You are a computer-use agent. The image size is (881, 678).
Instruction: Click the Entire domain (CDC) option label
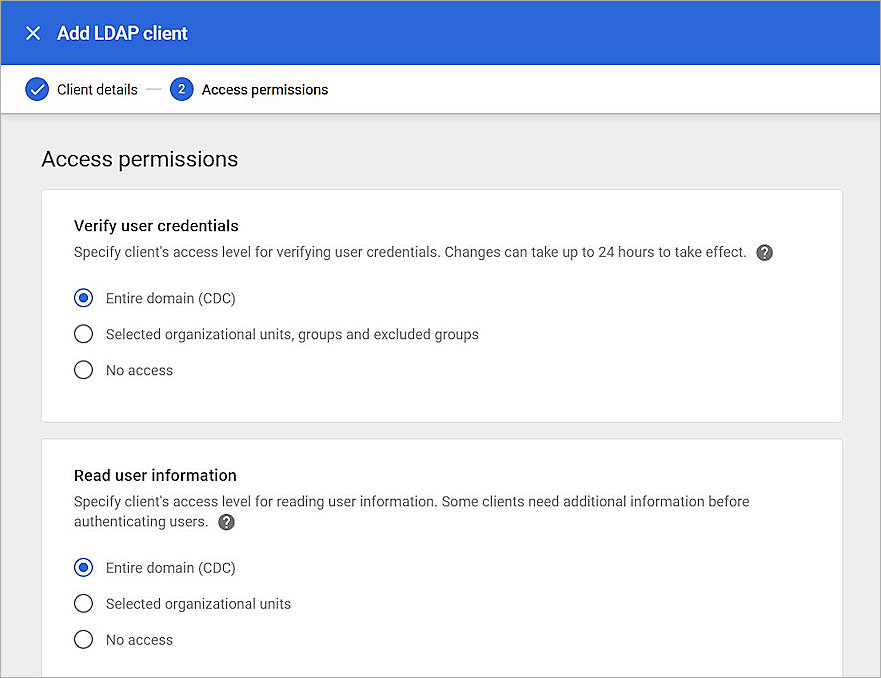(170, 298)
